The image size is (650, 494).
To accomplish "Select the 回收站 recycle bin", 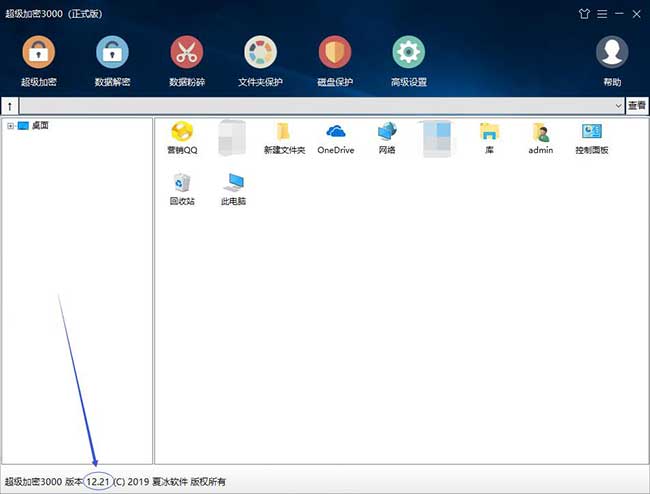I will point(182,189).
